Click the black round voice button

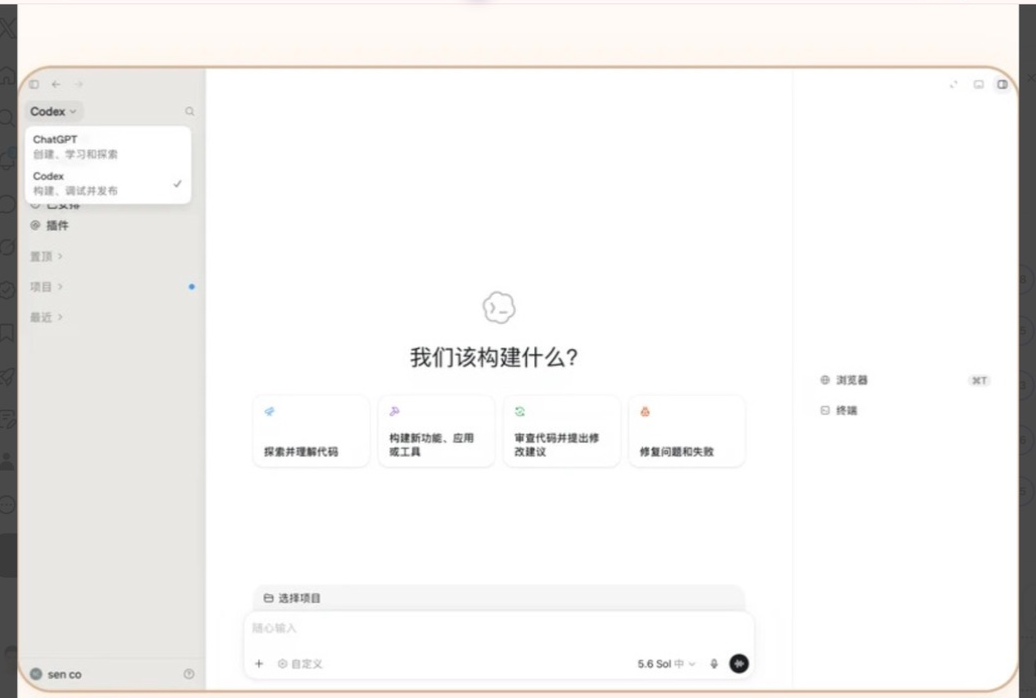[x=739, y=663]
